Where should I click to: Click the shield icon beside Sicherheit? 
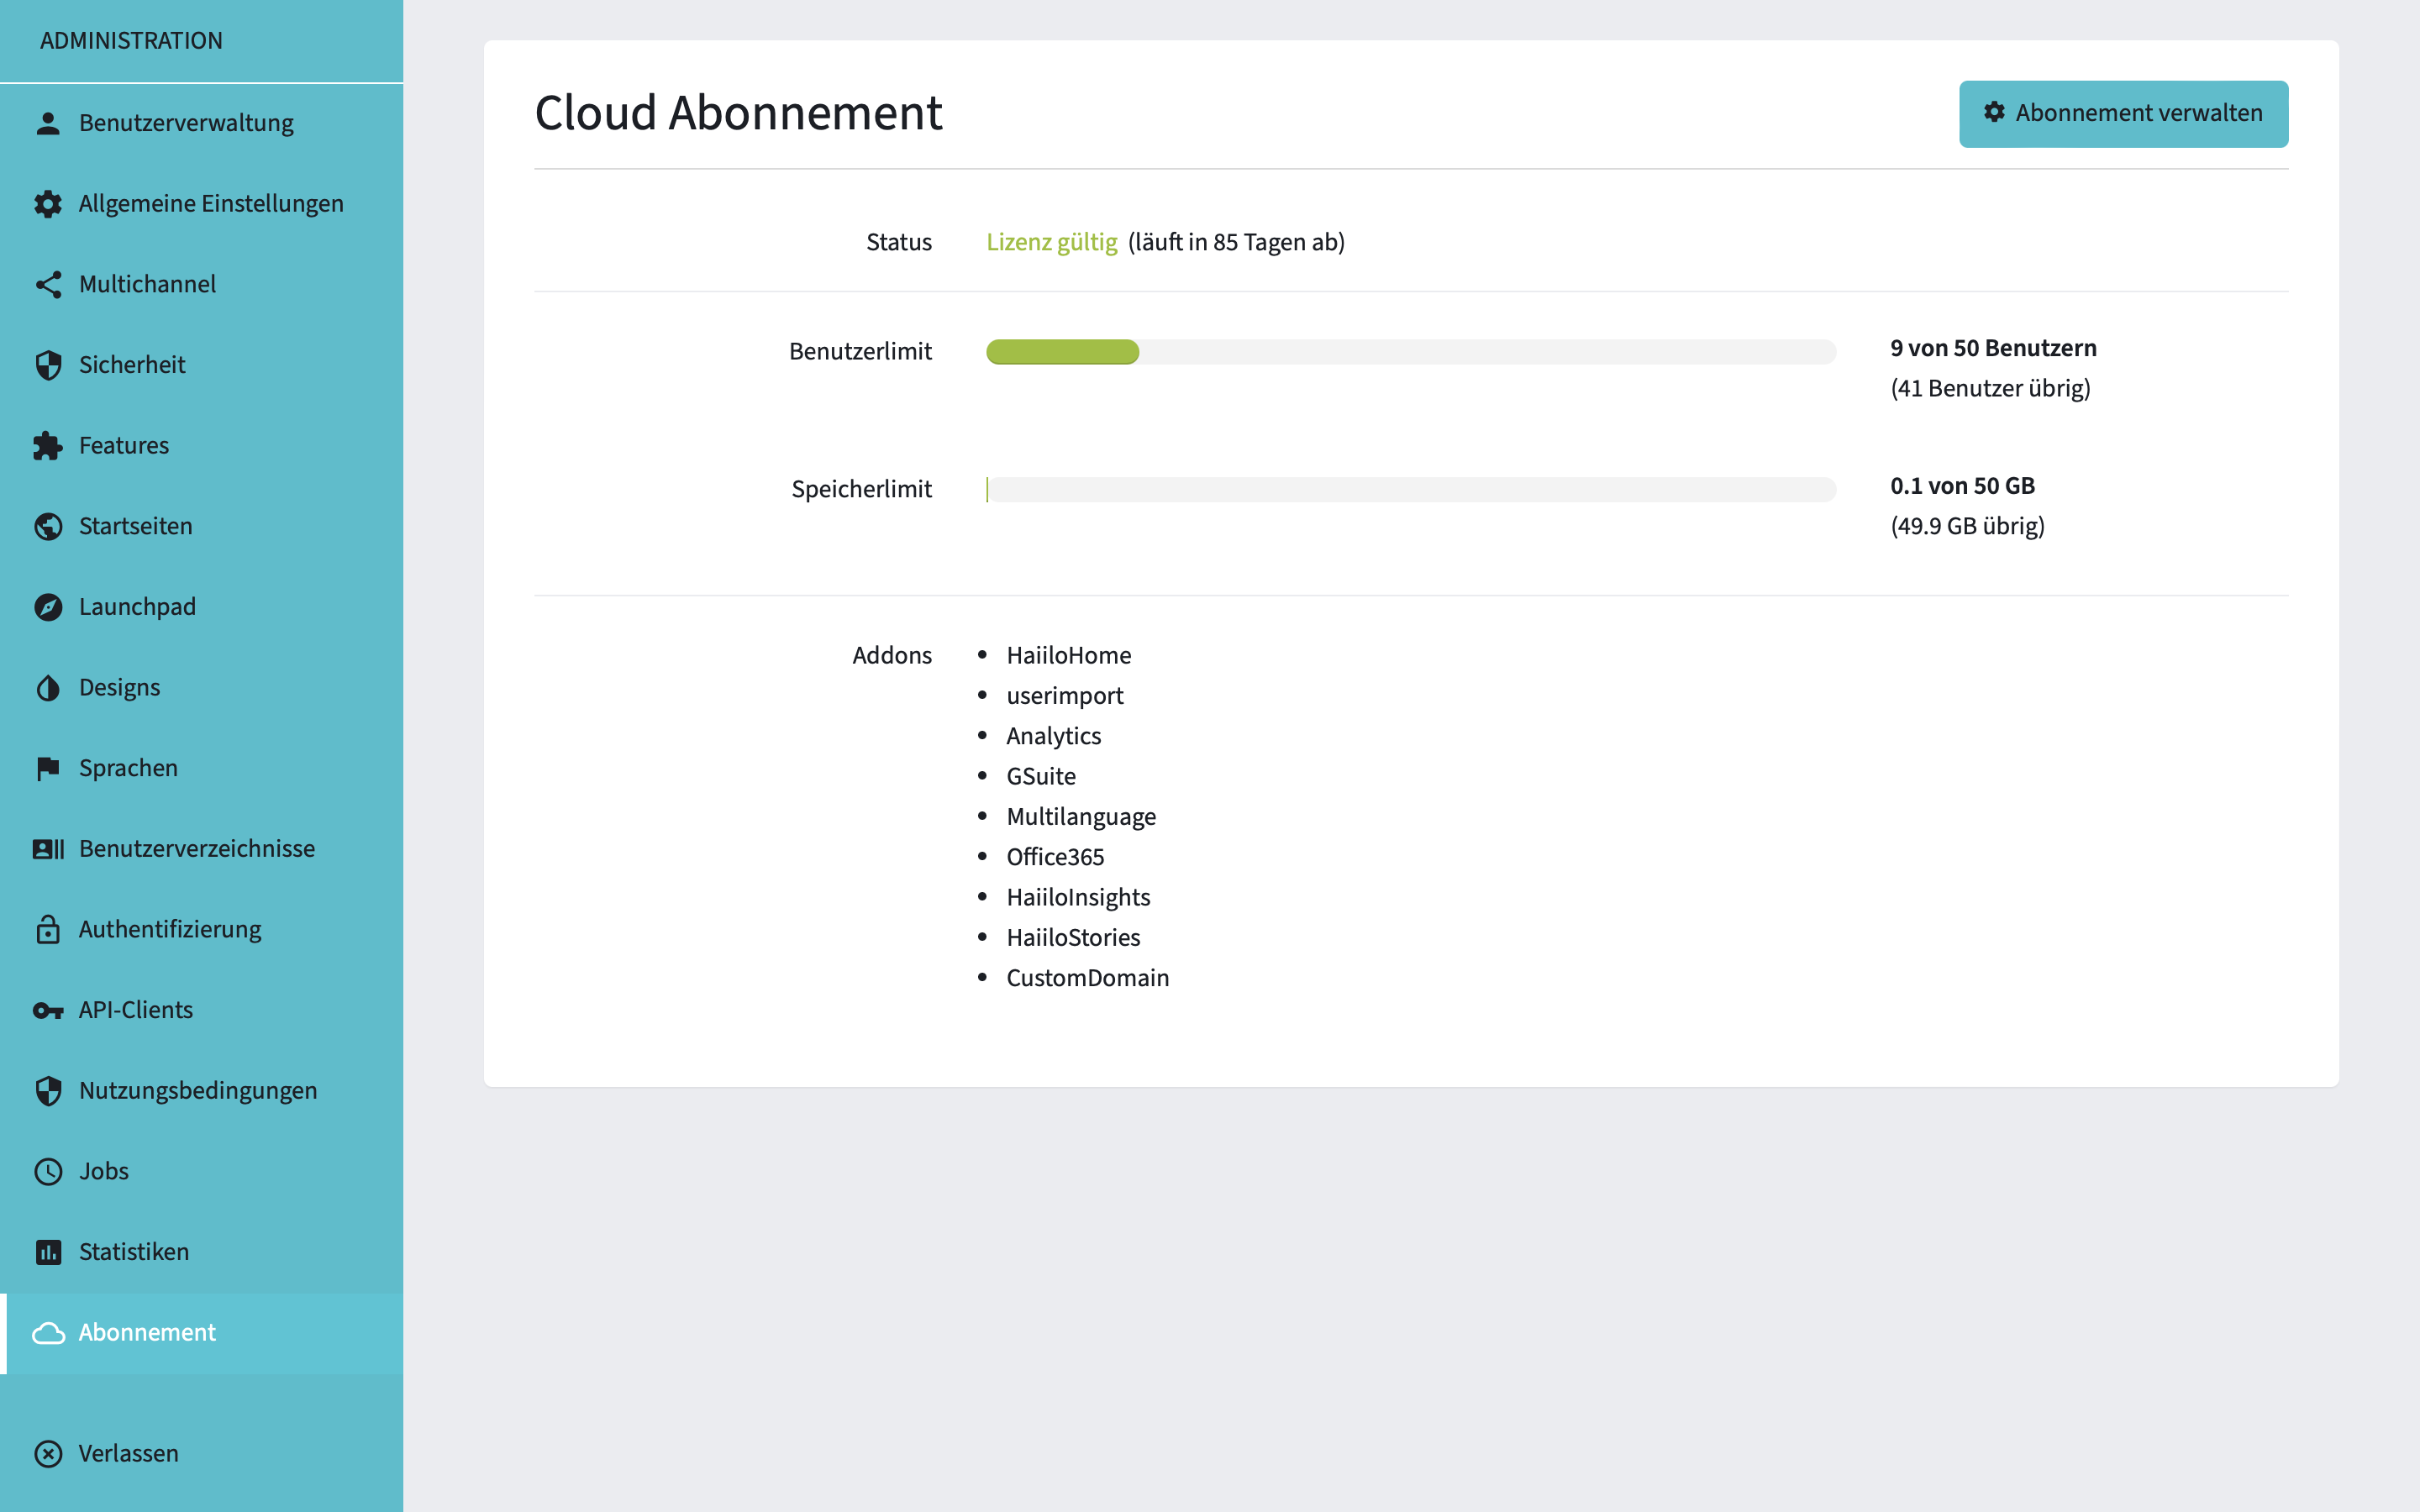click(x=48, y=365)
